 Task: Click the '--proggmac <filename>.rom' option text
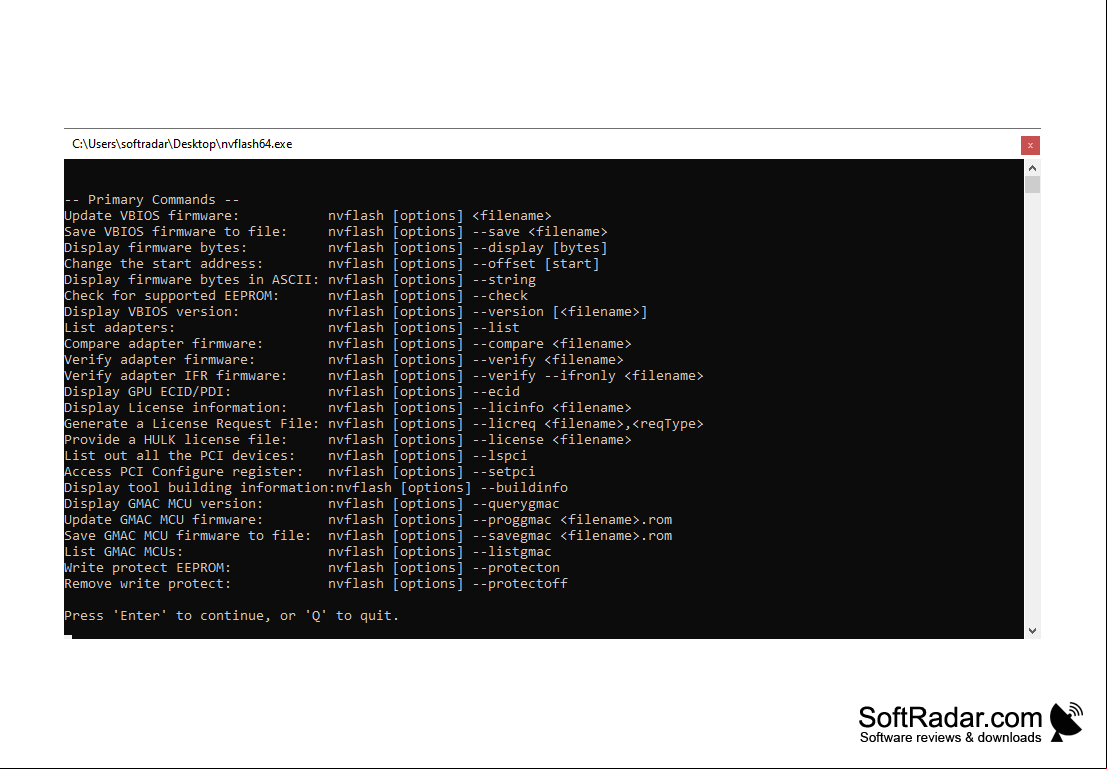(x=572, y=520)
